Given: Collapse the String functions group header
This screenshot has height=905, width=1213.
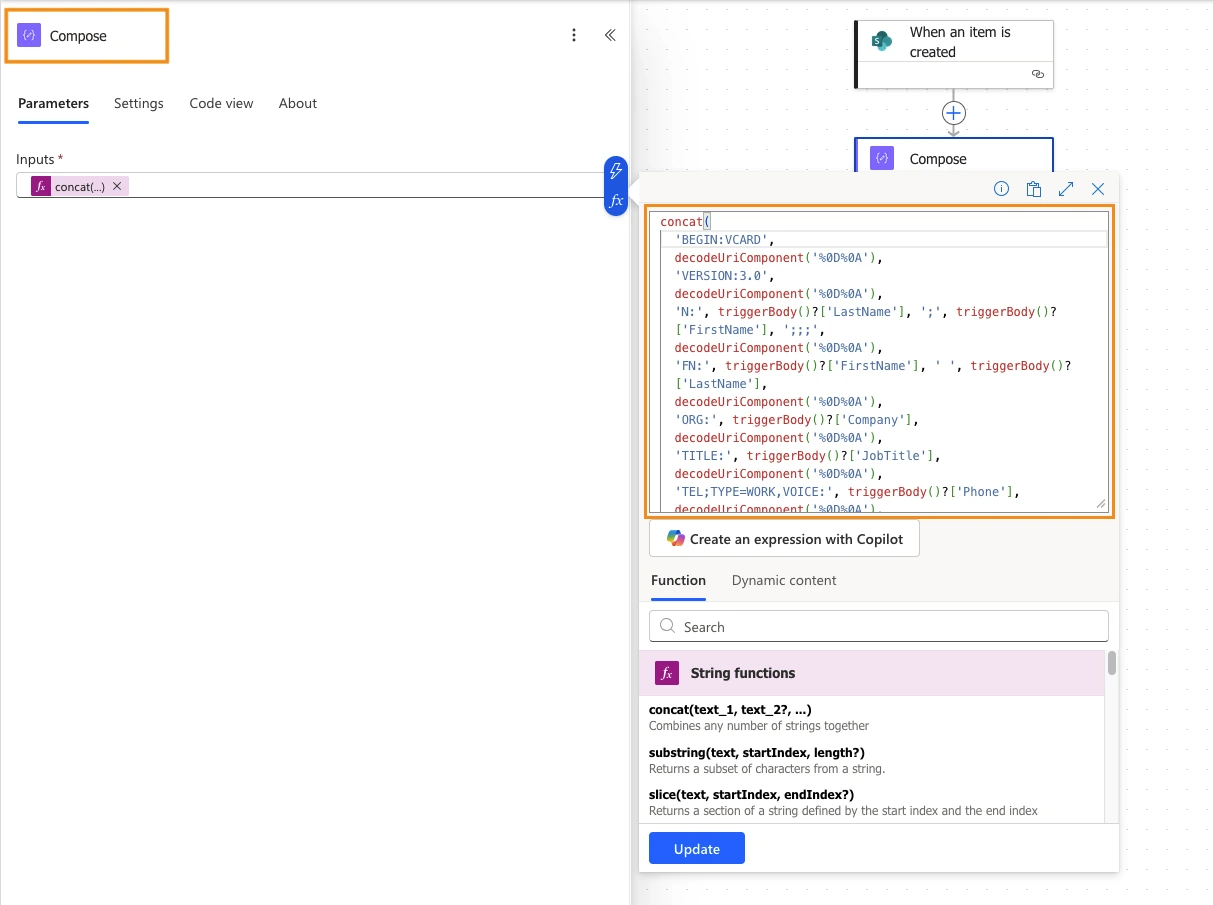Looking at the screenshot, I should 872,673.
